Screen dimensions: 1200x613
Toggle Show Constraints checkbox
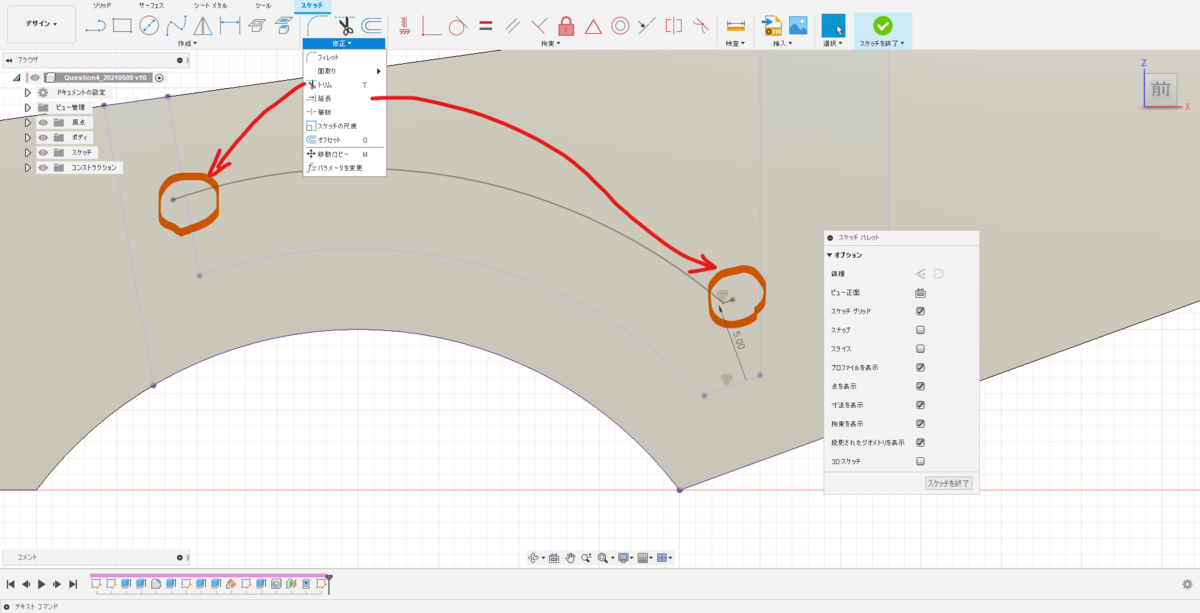(920, 424)
